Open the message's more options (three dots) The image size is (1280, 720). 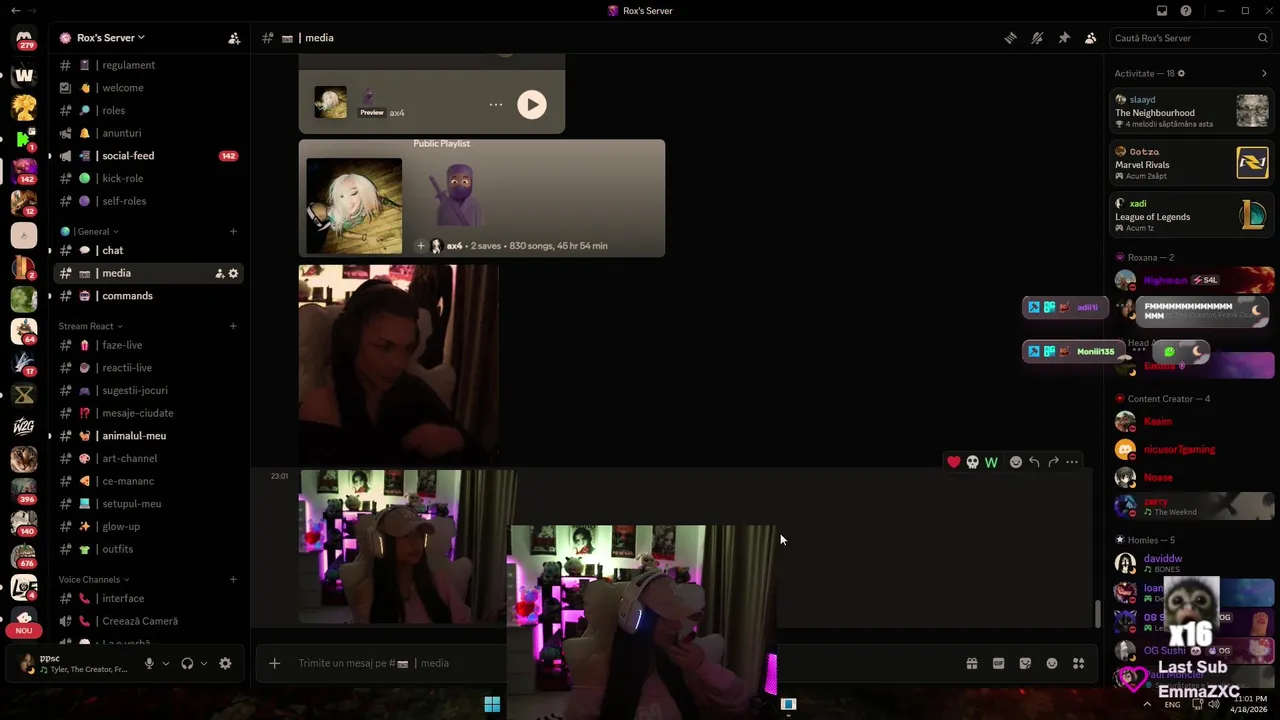click(x=1072, y=462)
